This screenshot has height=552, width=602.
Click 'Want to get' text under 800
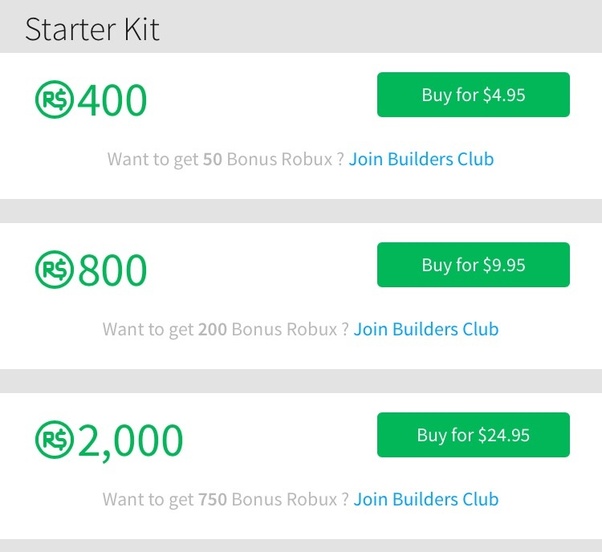pos(148,330)
